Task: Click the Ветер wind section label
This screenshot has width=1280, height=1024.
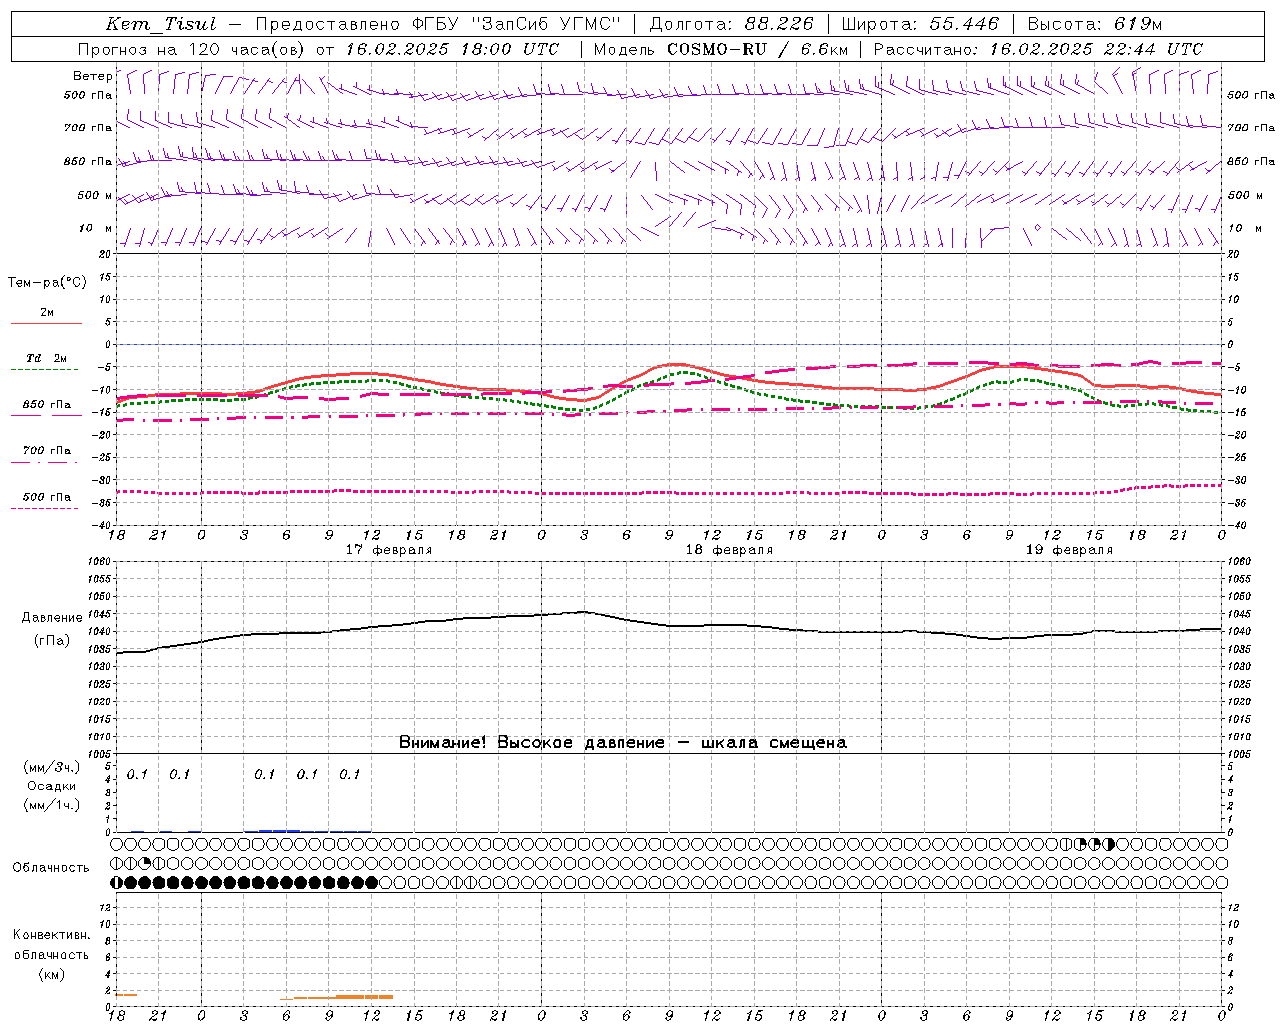Action: pyautogui.click(x=92, y=76)
